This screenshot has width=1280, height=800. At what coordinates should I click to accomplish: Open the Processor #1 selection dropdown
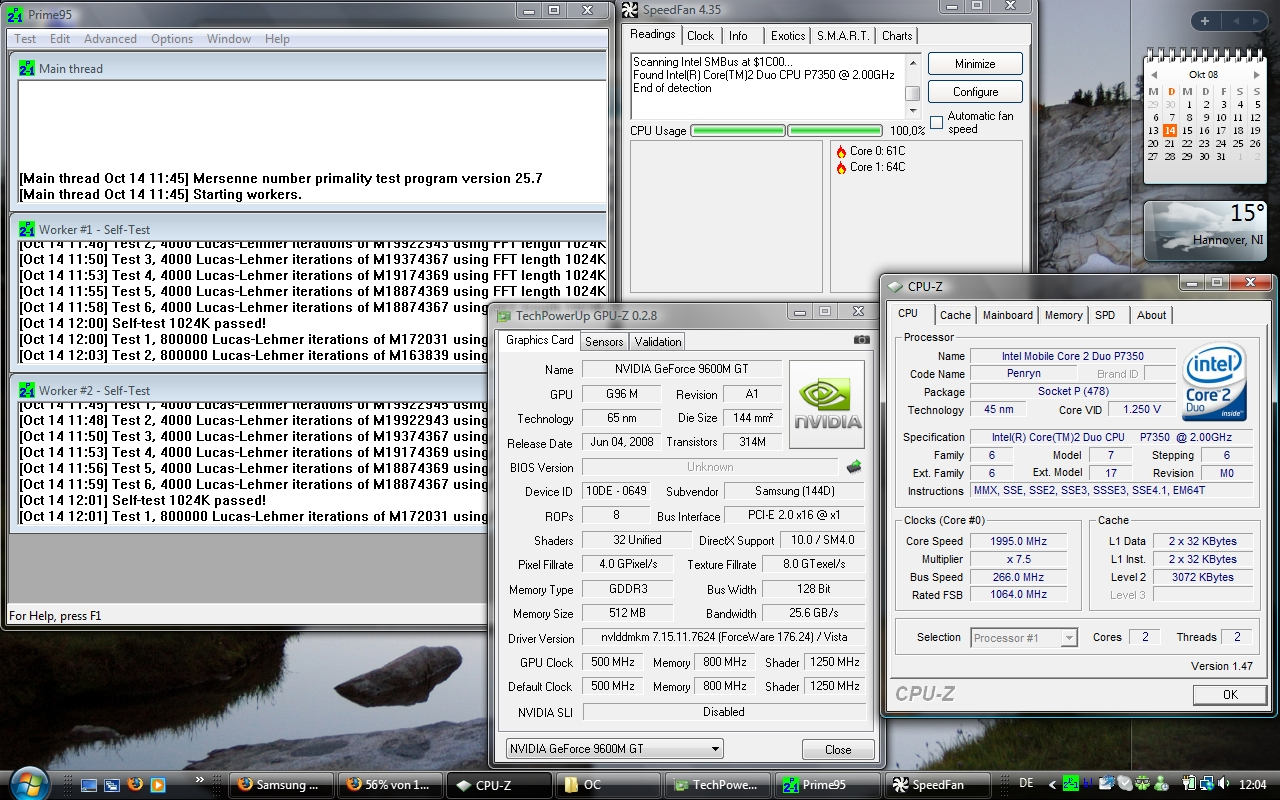click(1068, 637)
